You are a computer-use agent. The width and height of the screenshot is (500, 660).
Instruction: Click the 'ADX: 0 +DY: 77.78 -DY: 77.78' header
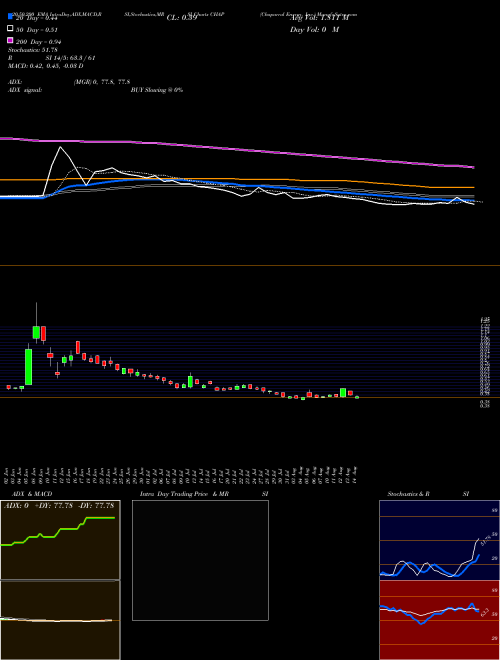pyautogui.click(x=59, y=505)
